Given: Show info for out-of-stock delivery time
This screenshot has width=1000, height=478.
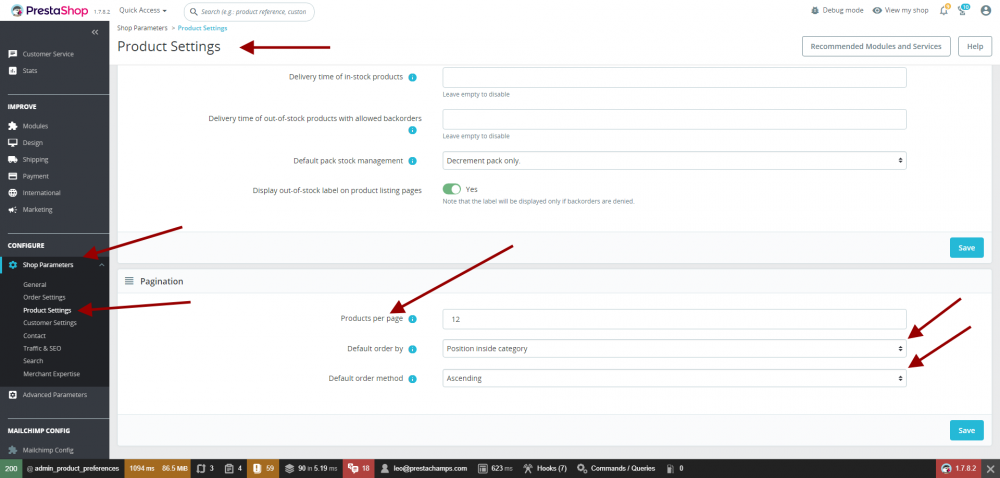Looking at the screenshot, I should point(412,130).
